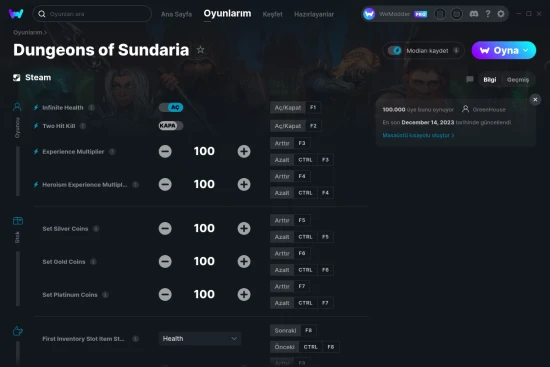Switch to the Geçmiş tab
The height and width of the screenshot is (367, 550).
point(517,80)
